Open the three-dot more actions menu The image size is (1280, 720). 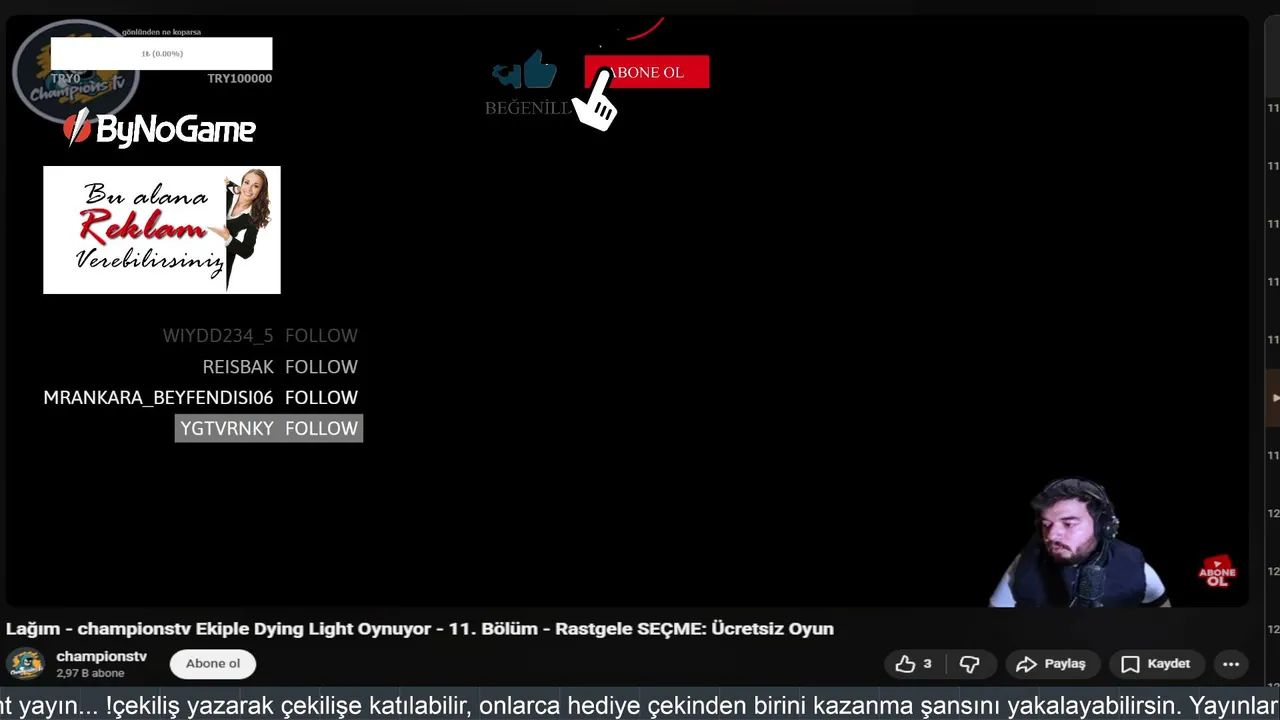tap(1231, 664)
